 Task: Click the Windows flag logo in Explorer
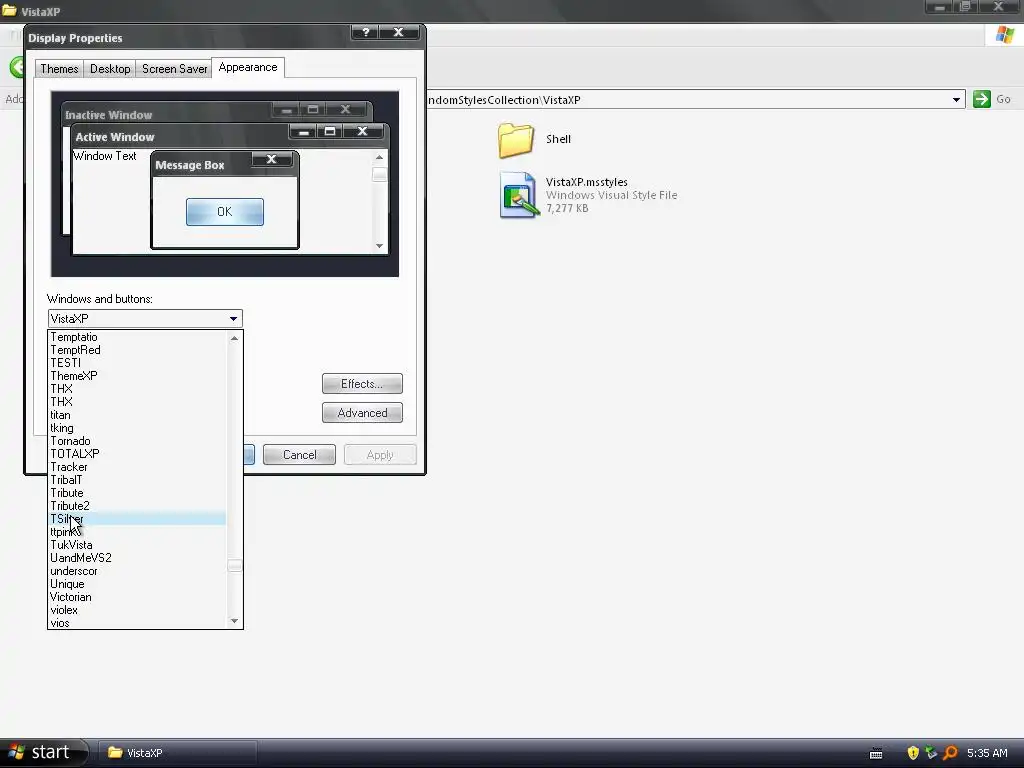click(1005, 35)
